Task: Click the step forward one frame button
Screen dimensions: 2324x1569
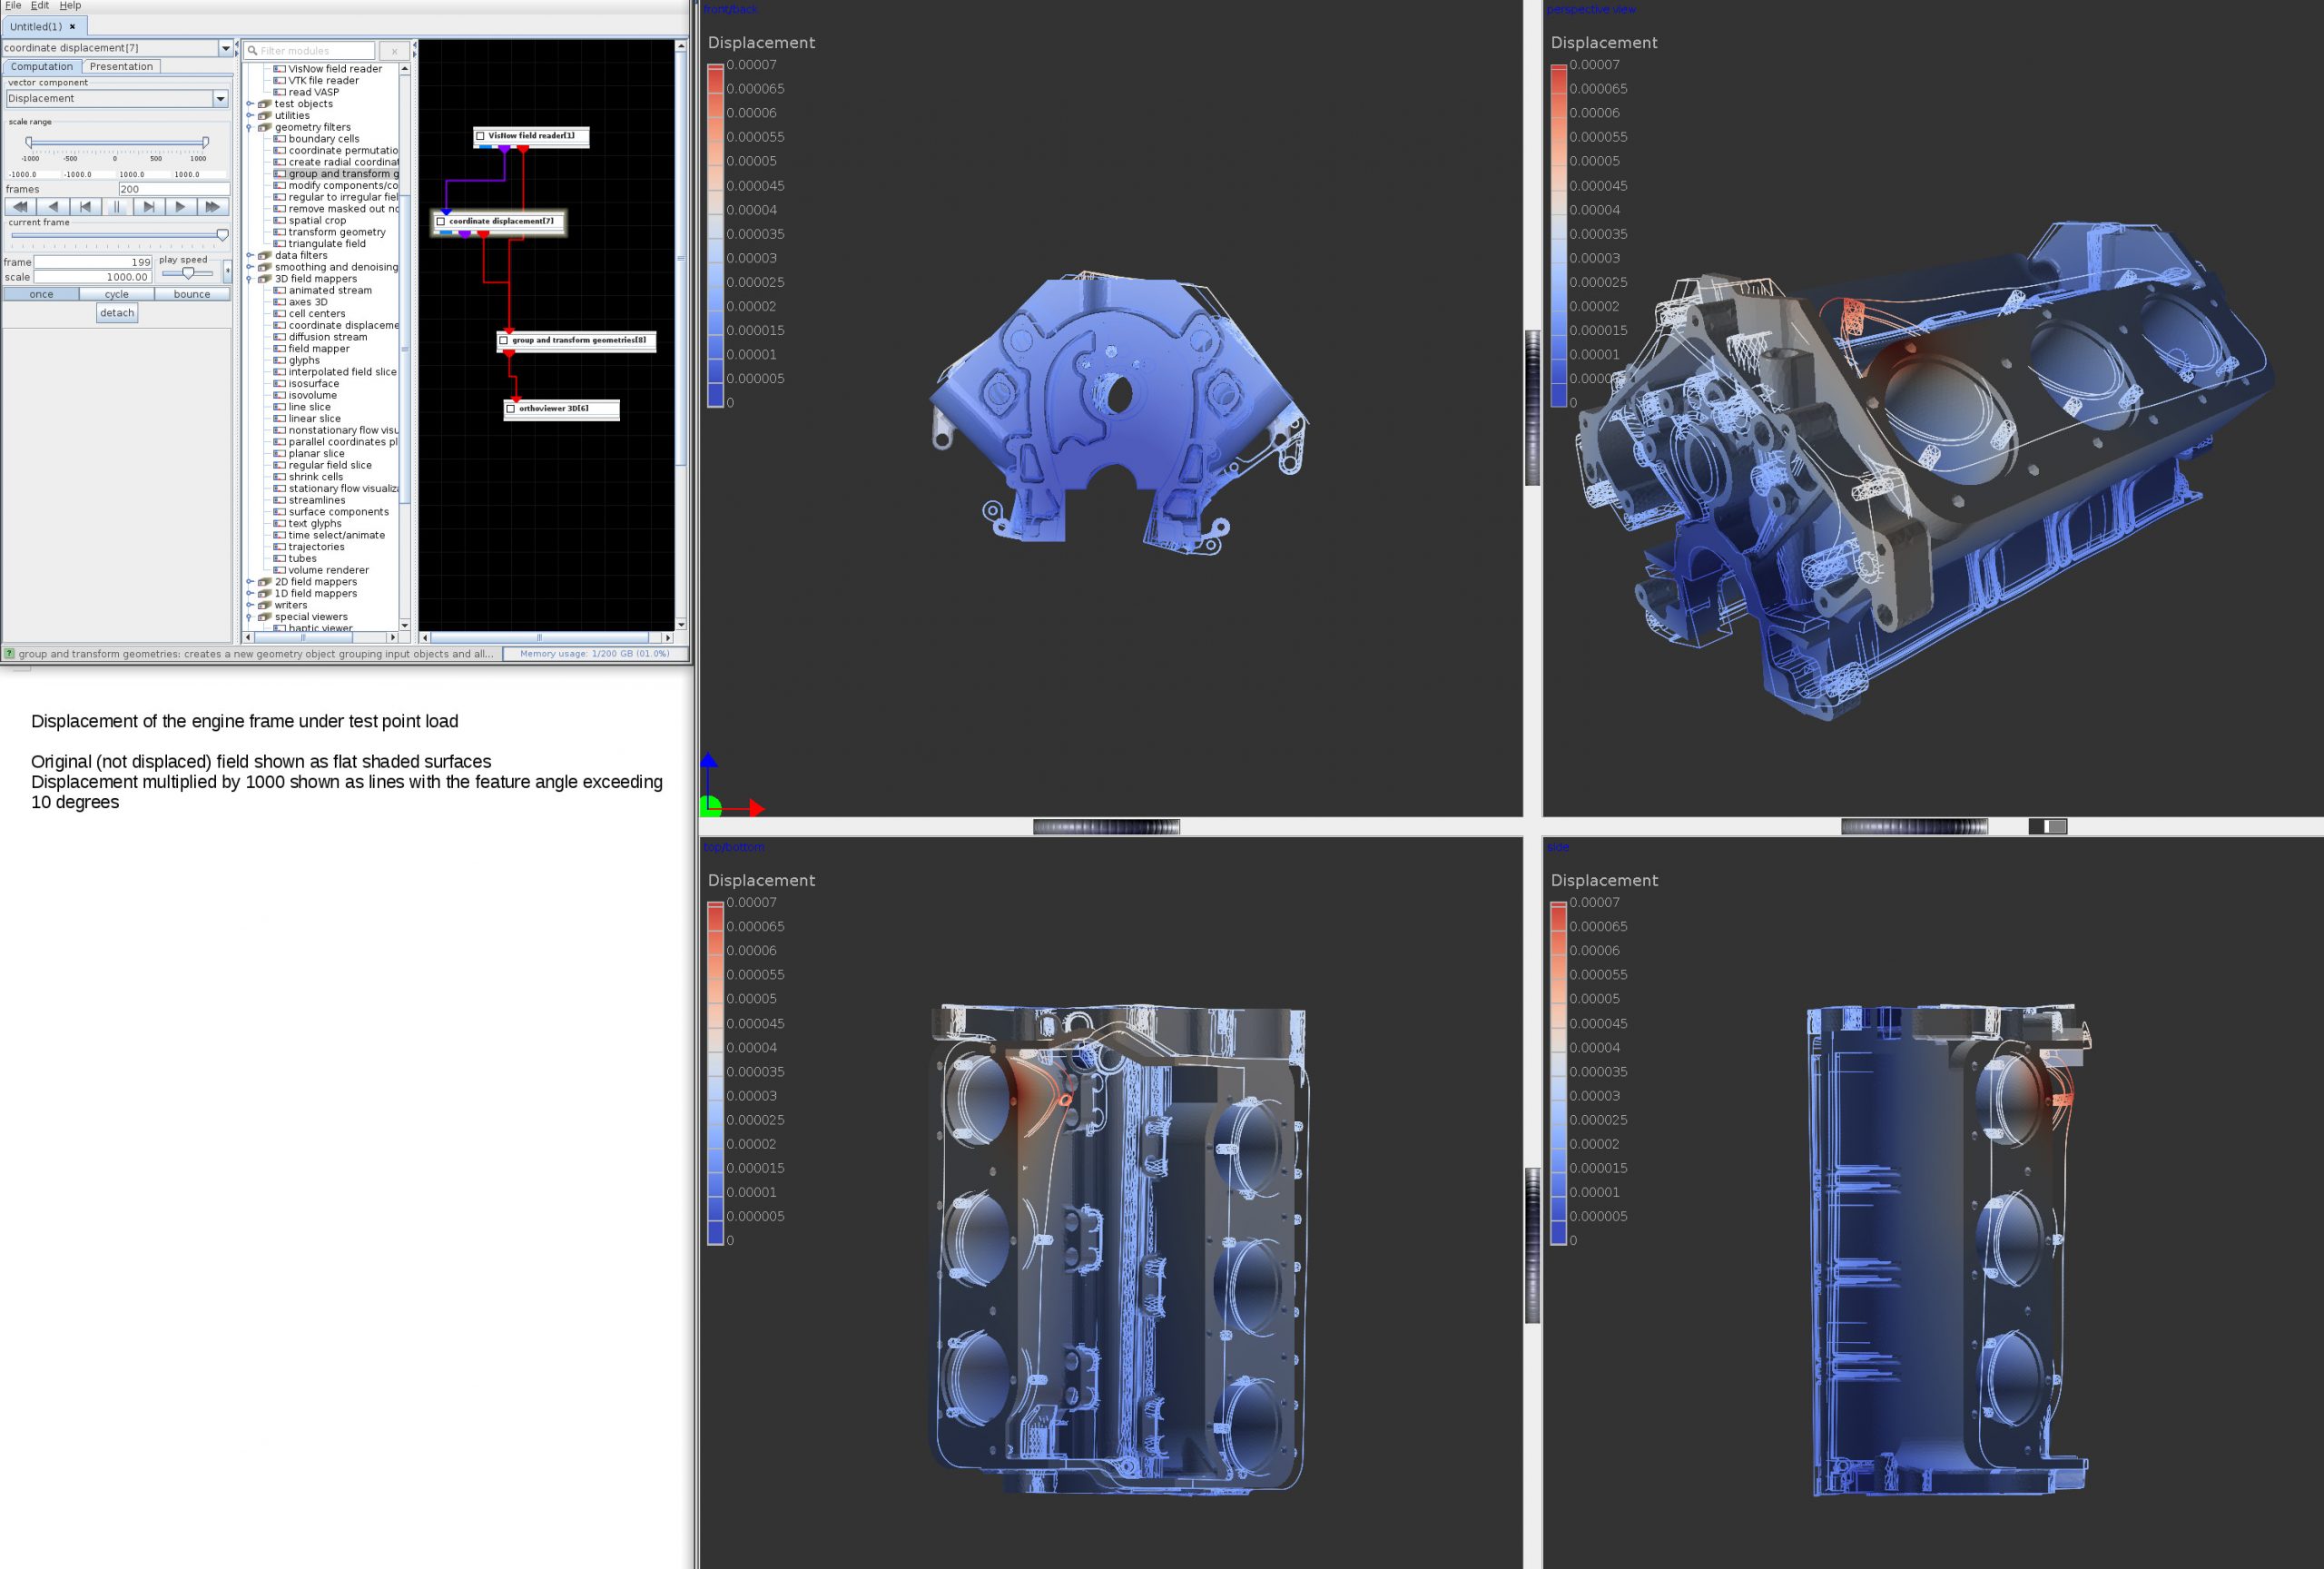Action: (x=148, y=207)
